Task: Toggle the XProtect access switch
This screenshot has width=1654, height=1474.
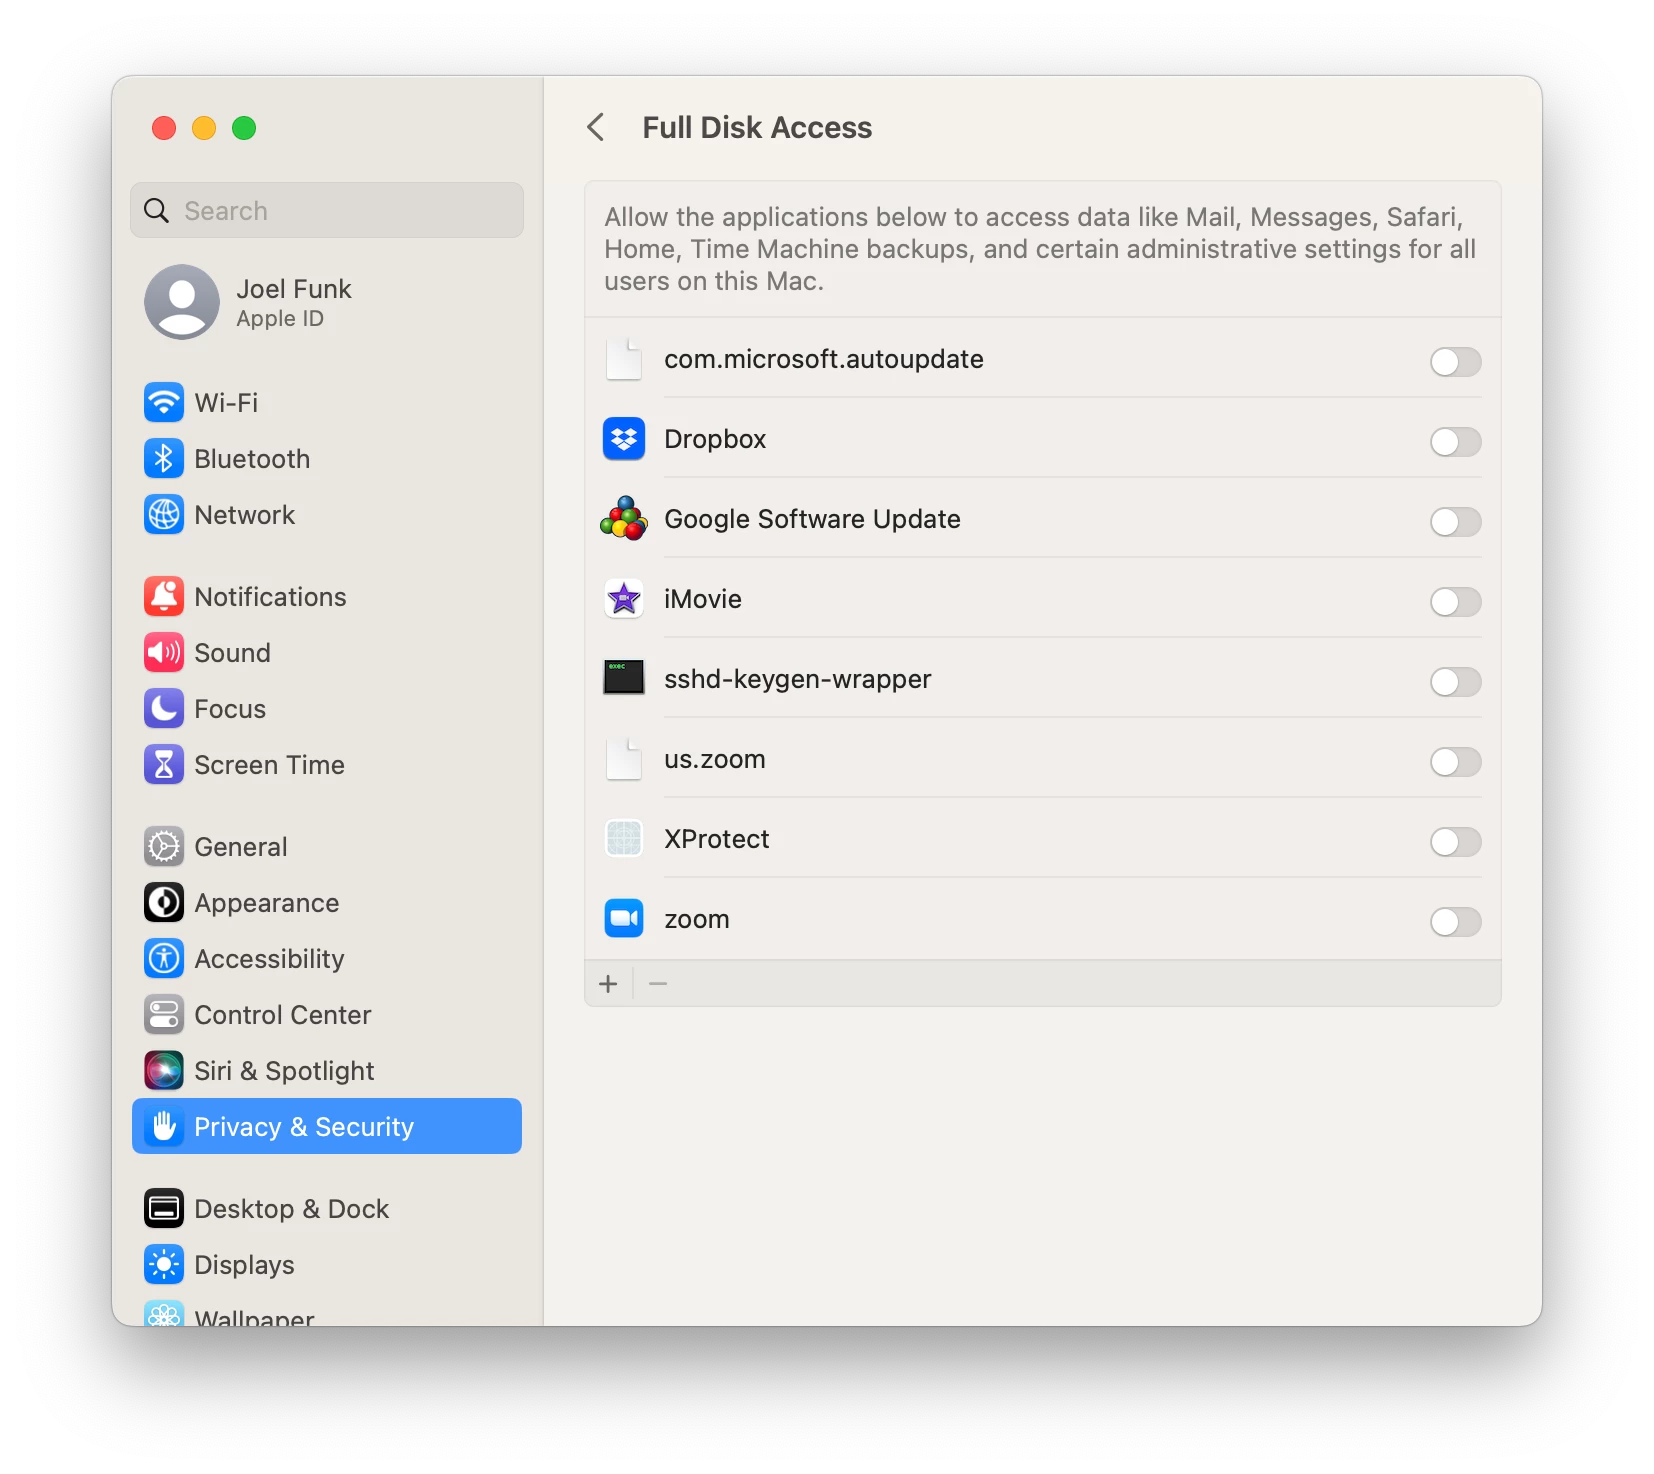Action: [1455, 842]
